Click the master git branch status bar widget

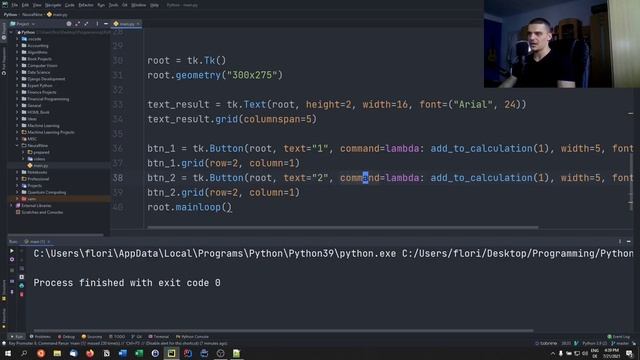coord(620,343)
